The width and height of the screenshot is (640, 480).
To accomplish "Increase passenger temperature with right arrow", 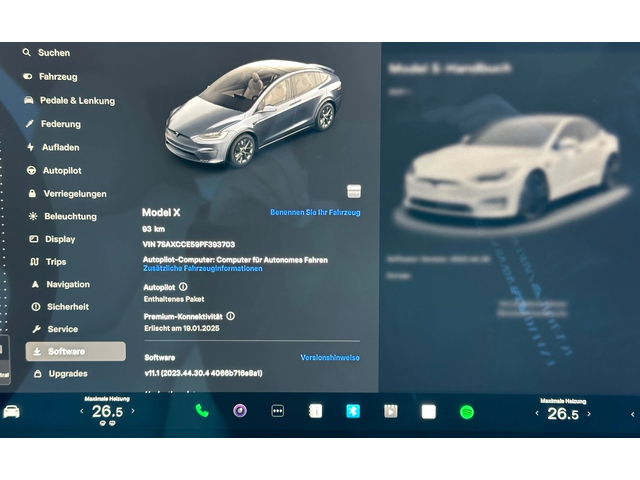I will click(x=589, y=413).
